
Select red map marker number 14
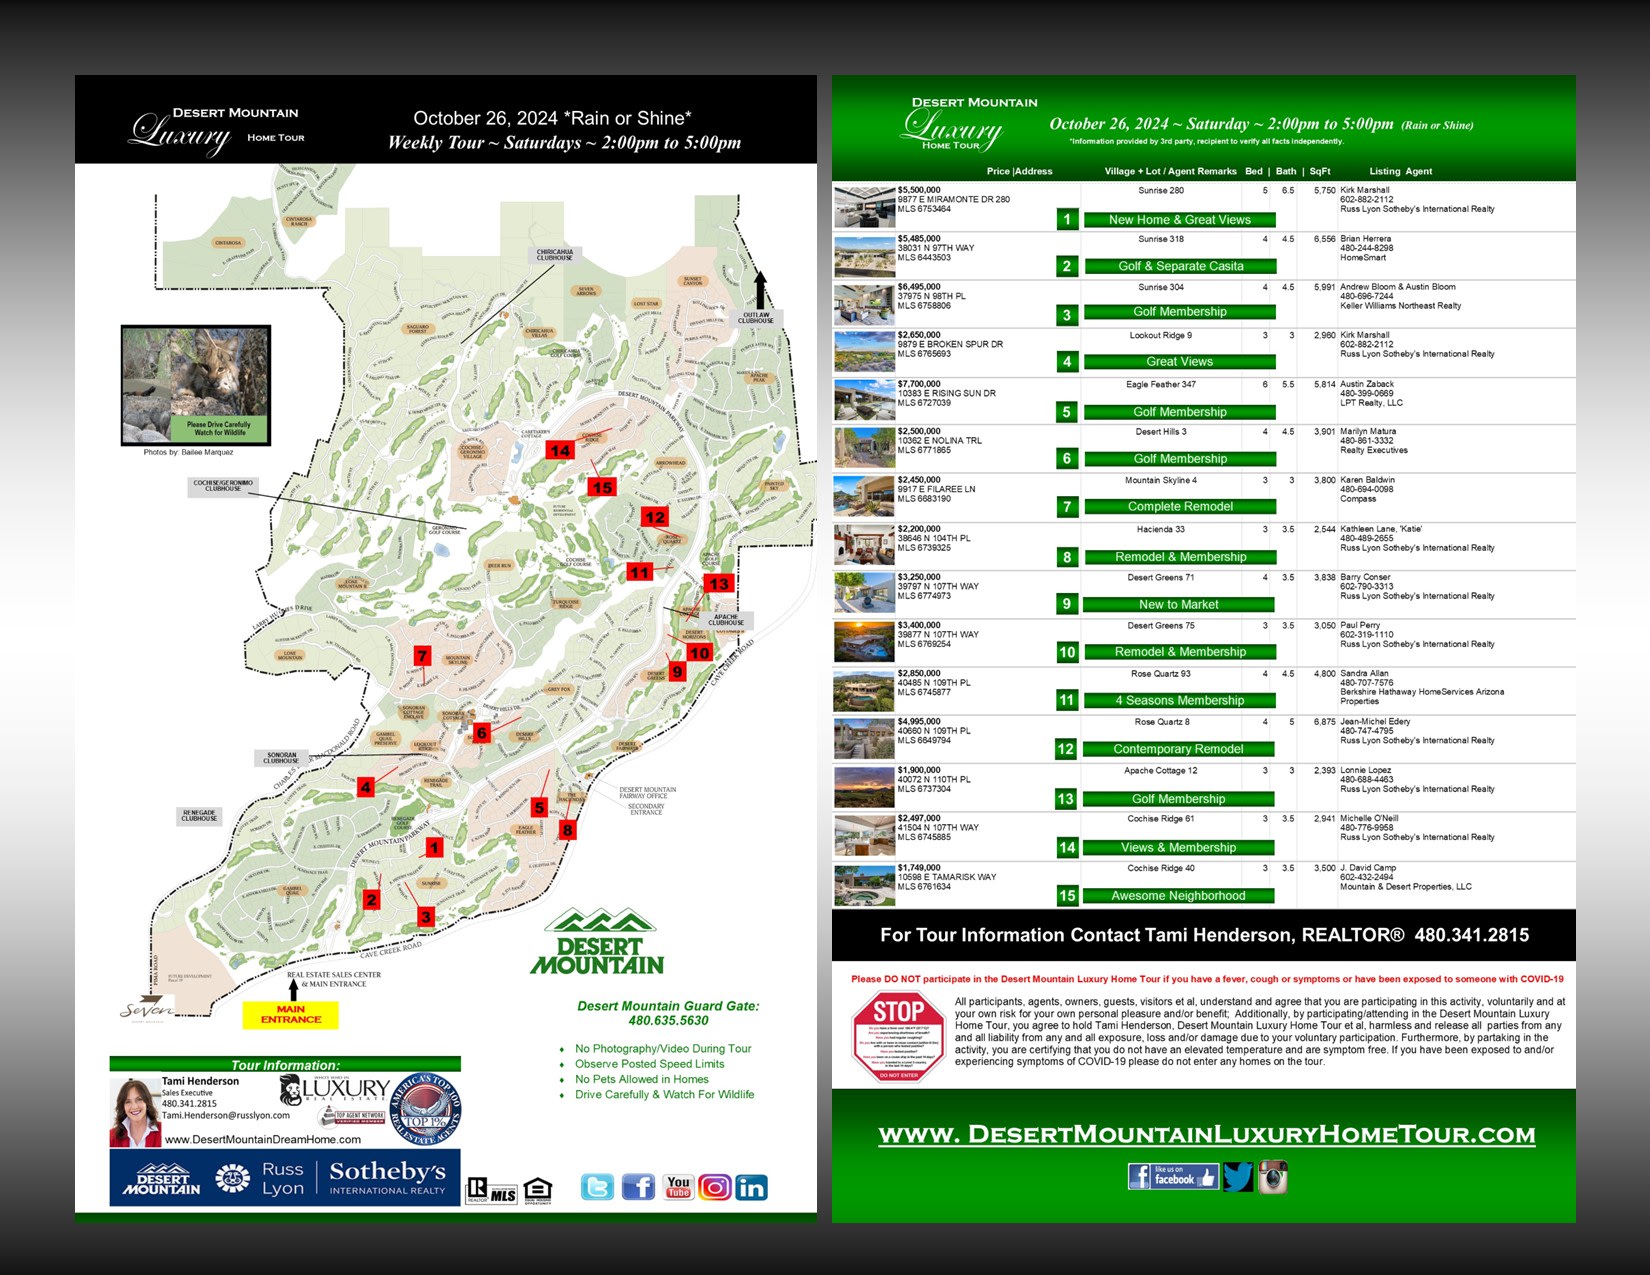(x=560, y=450)
